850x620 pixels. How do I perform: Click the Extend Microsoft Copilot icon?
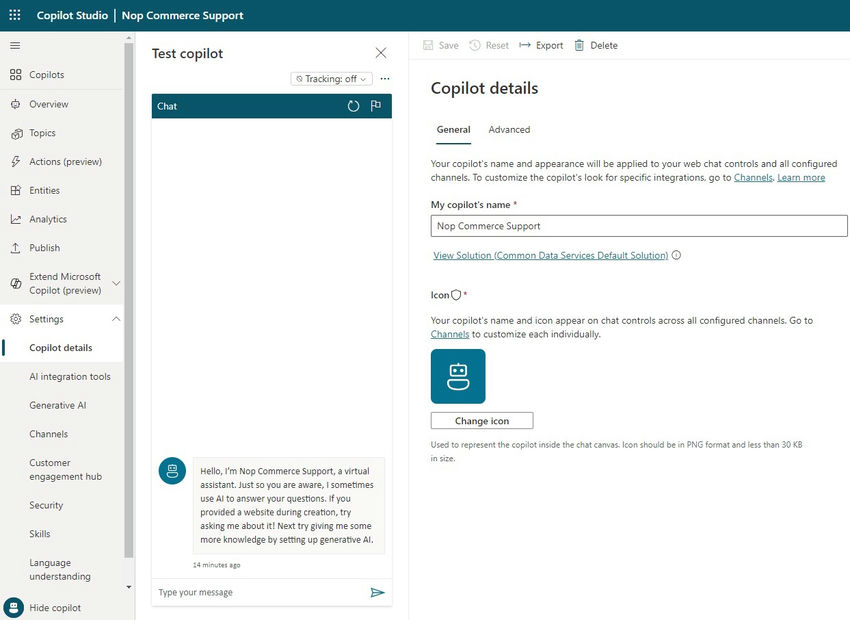(16, 283)
